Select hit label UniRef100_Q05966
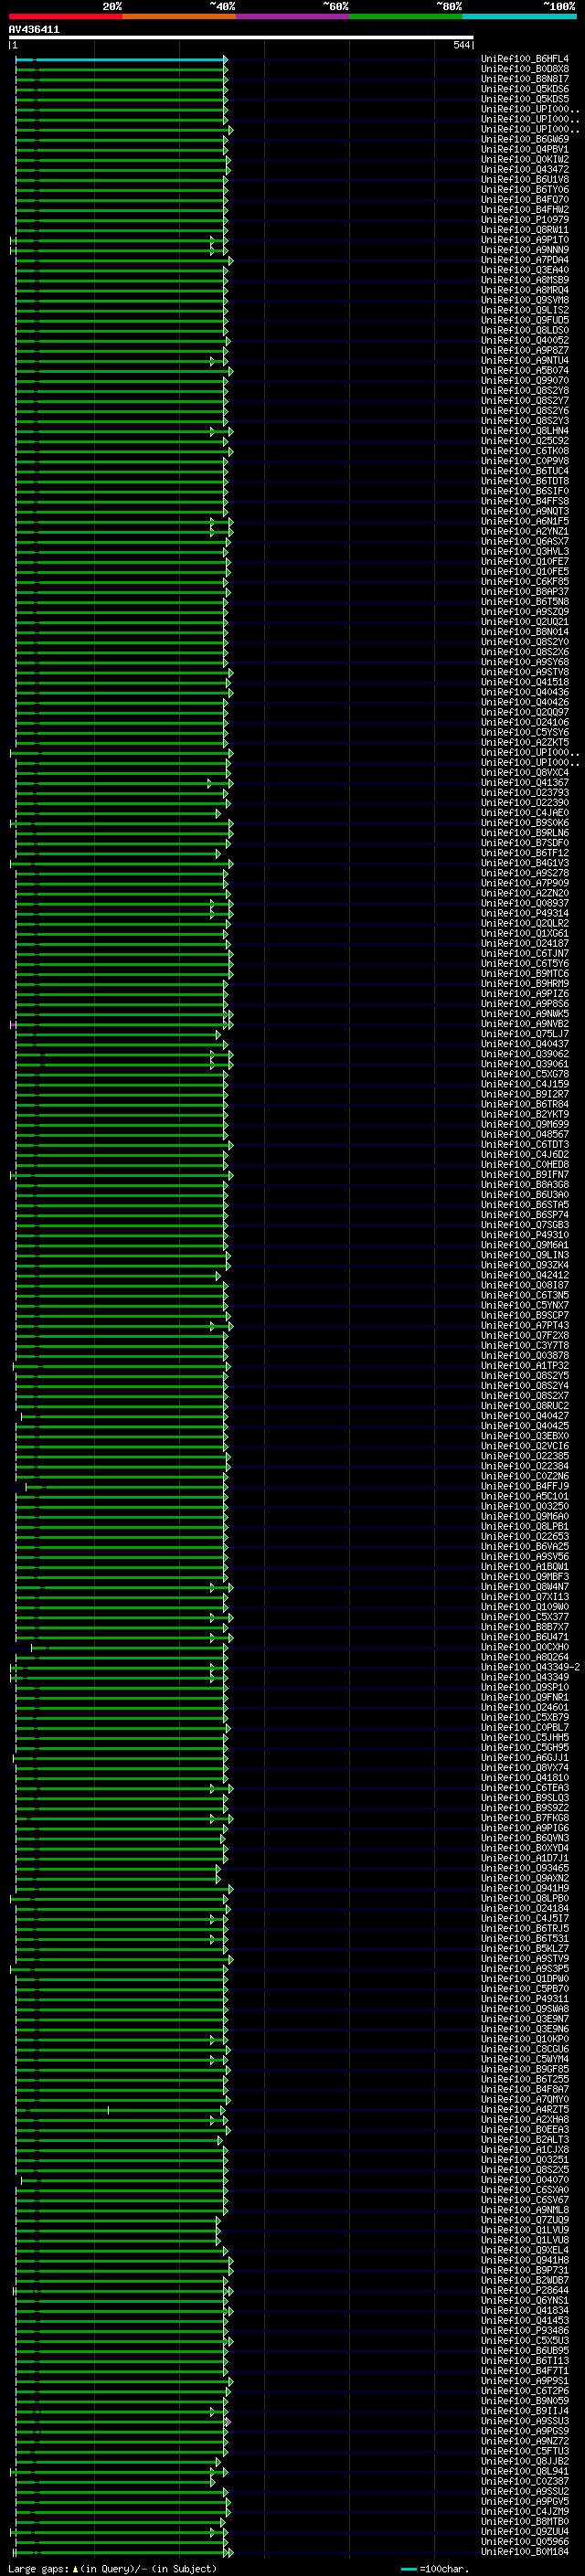585x2576 pixels. point(524,2541)
